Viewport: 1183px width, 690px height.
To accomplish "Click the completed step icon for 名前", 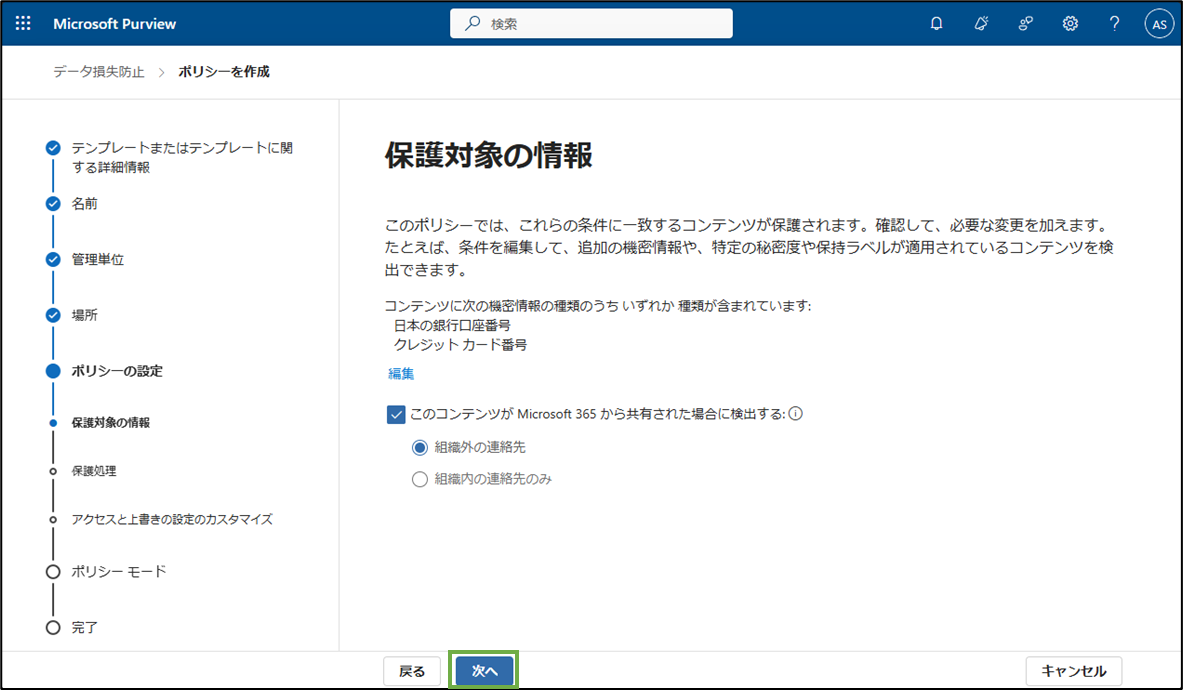I will 53,204.
